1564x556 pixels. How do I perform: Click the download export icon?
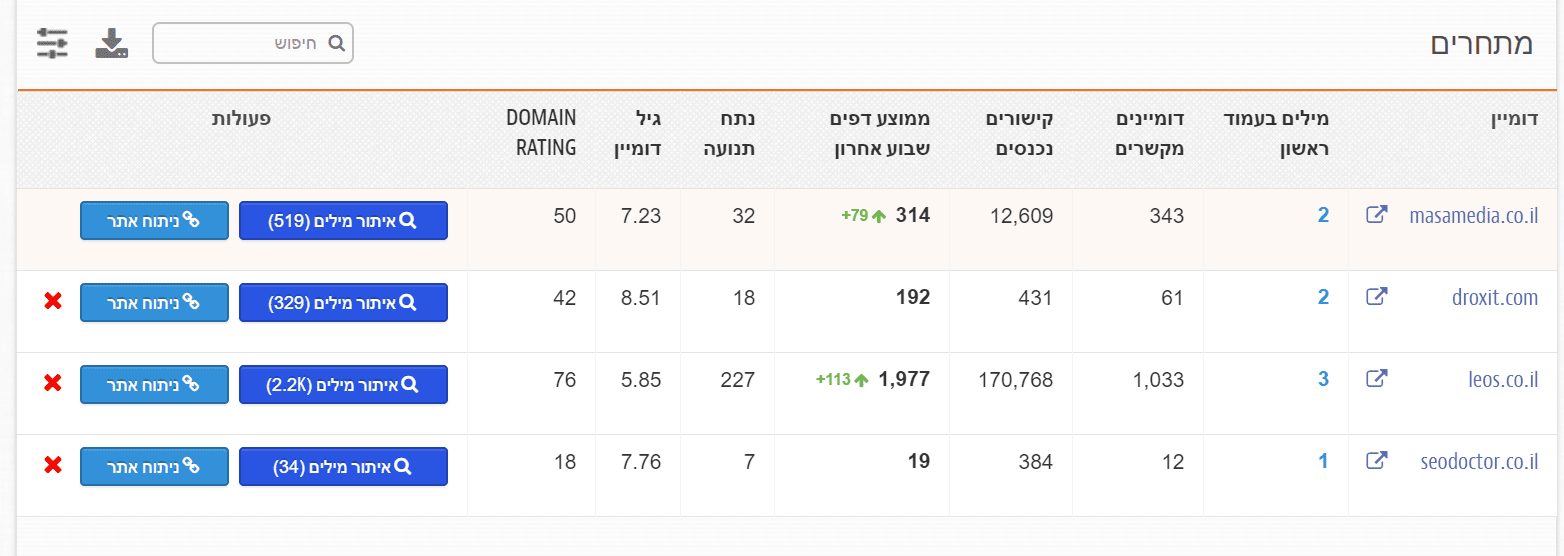tap(112, 43)
